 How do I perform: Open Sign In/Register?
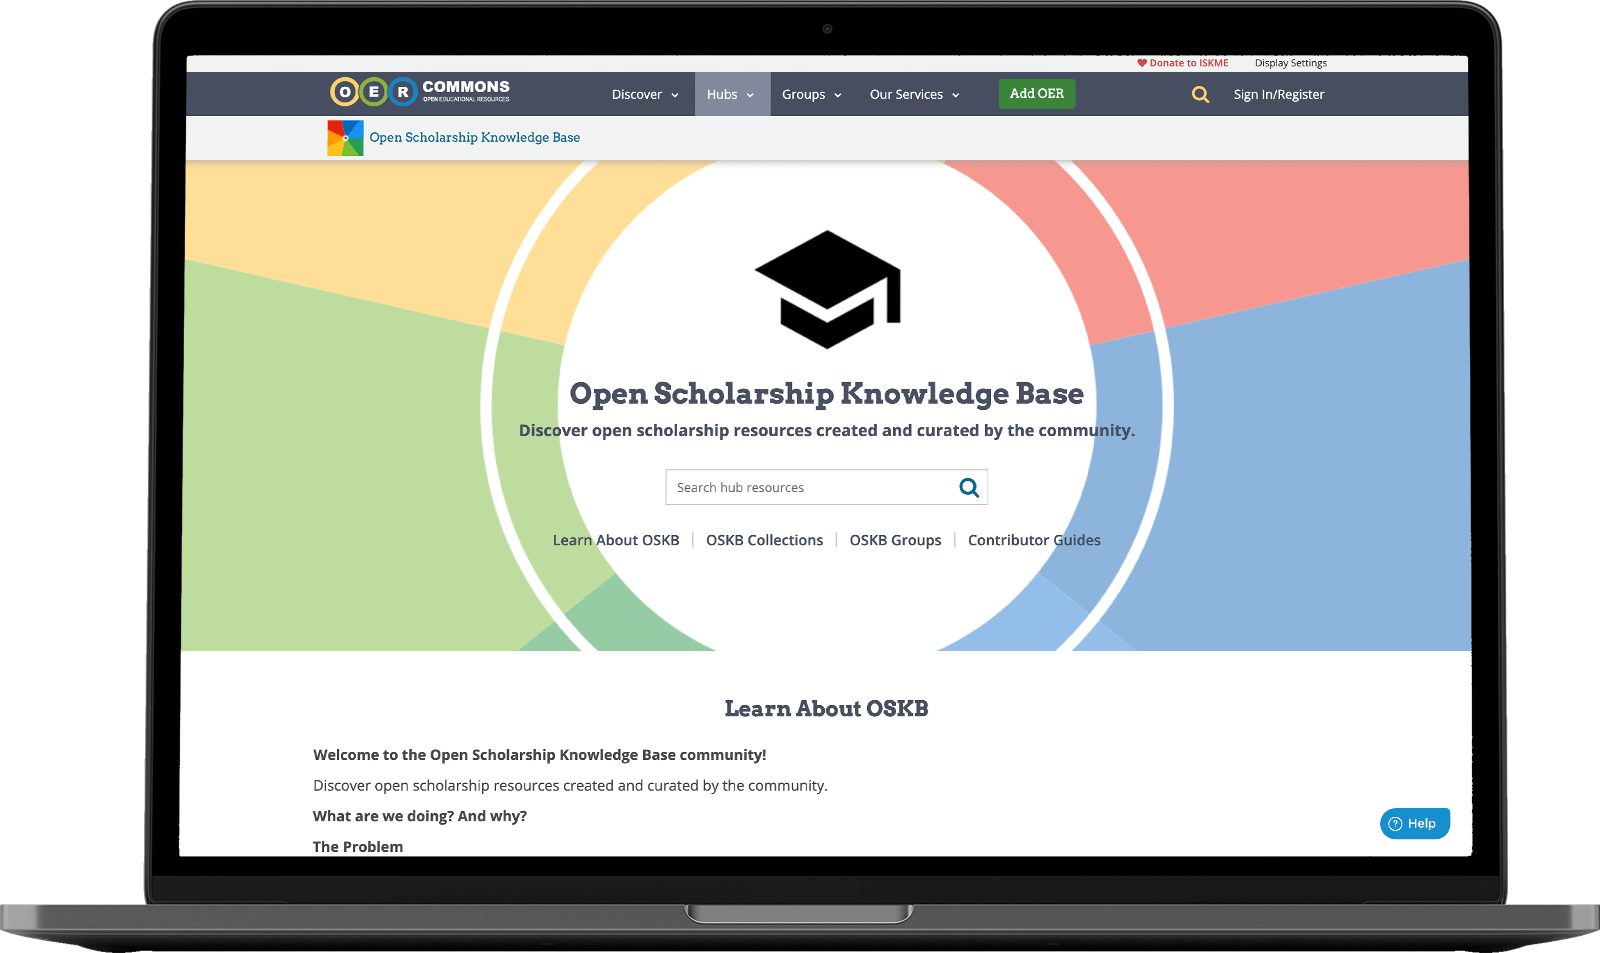click(1279, 95)
